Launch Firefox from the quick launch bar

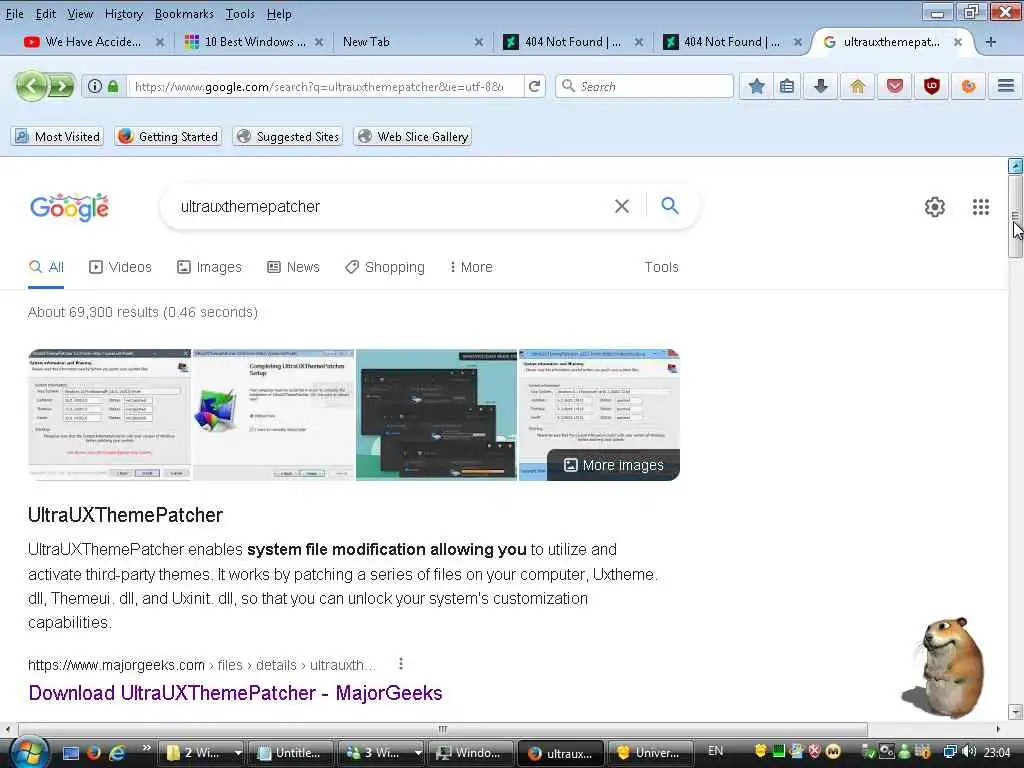pos(95,752)
